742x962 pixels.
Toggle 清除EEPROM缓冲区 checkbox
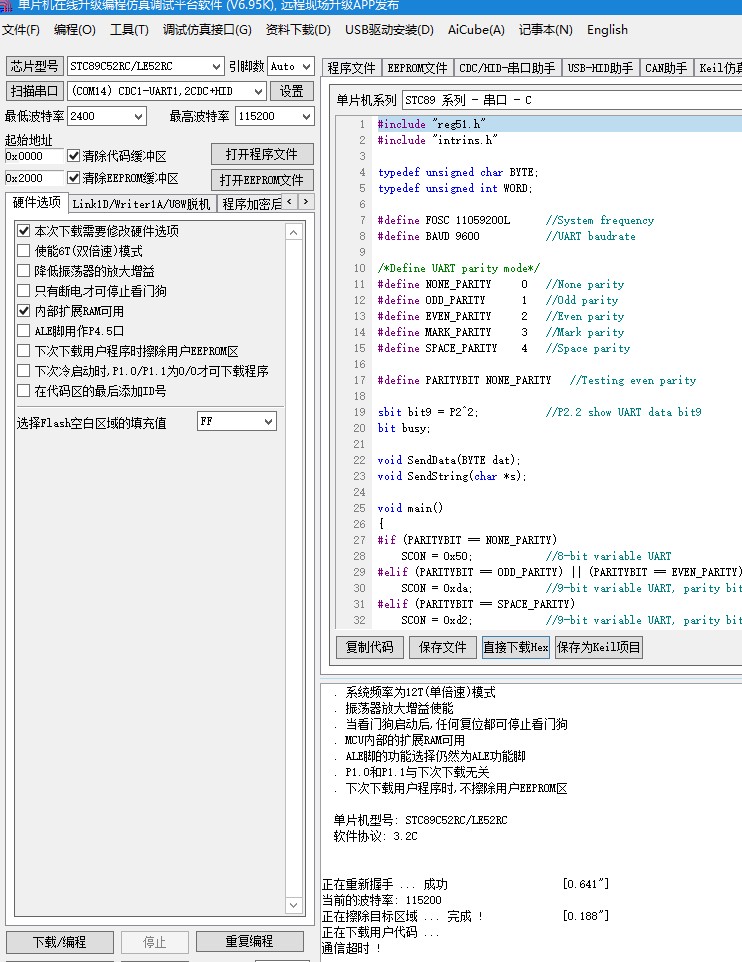pos(74,178)
